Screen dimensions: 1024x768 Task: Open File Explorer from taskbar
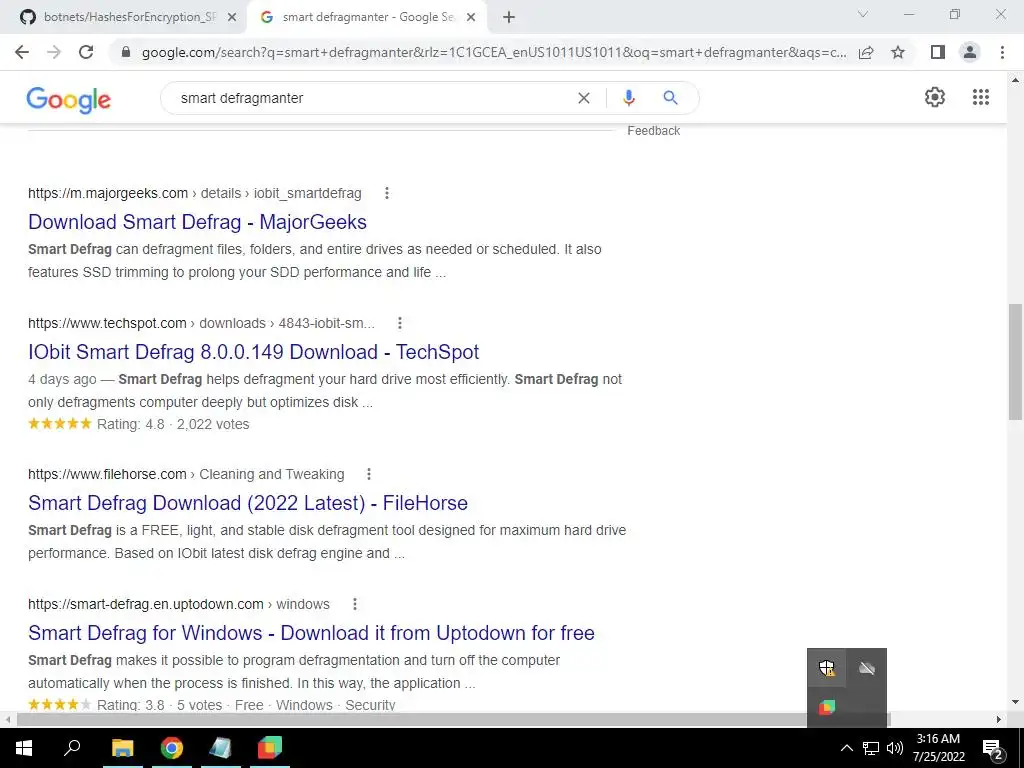tap(122, 748)
